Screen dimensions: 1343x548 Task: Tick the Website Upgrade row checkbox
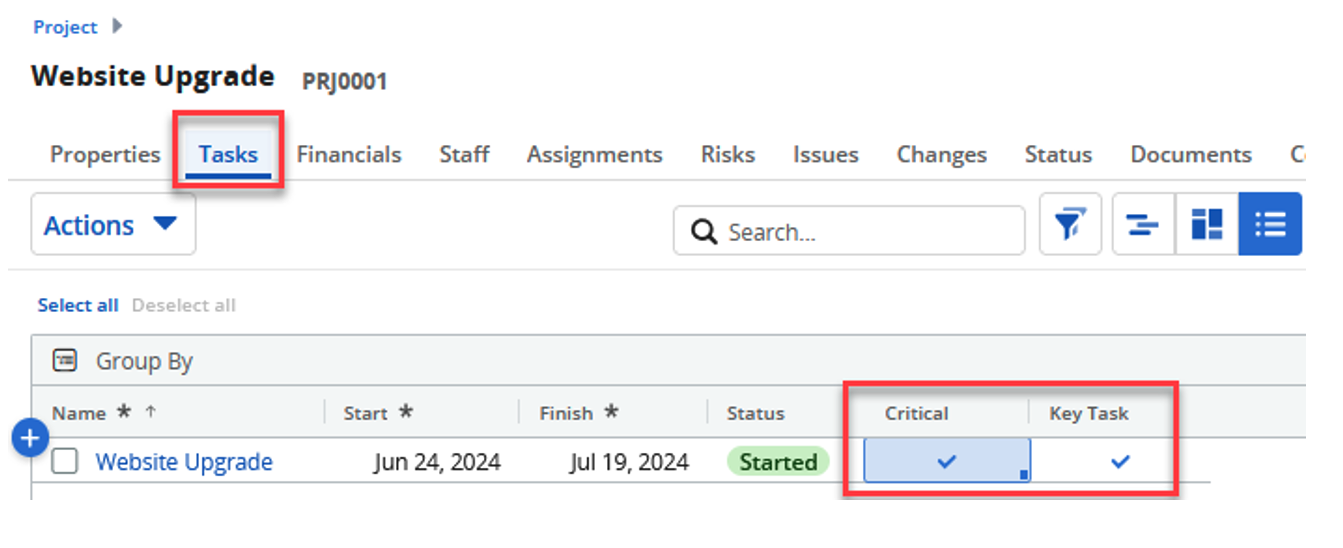click(65, 461)
